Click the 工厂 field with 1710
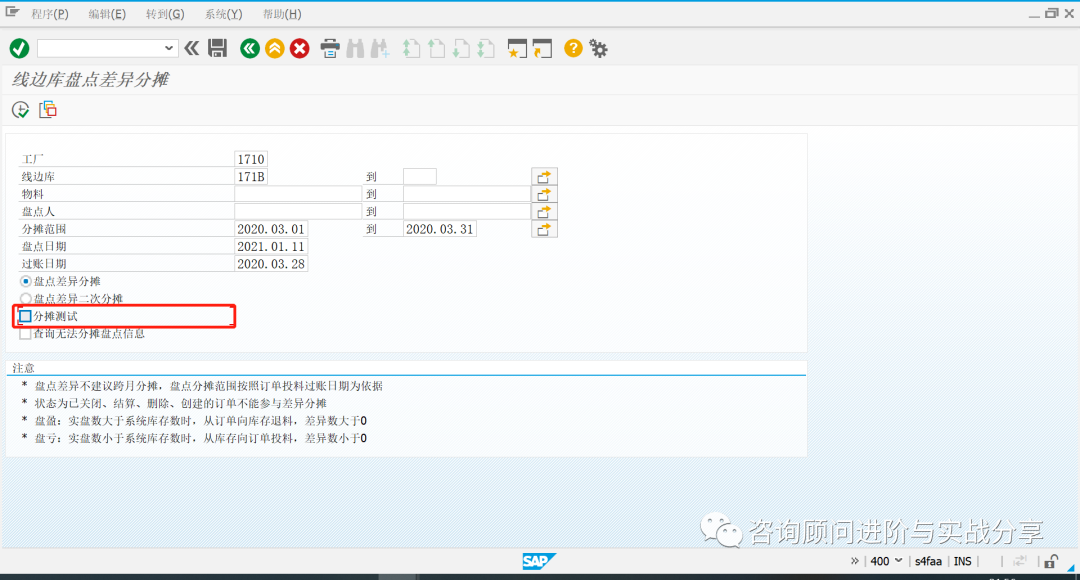Viewport: 1080px width, 580px height. coord(251,159)
